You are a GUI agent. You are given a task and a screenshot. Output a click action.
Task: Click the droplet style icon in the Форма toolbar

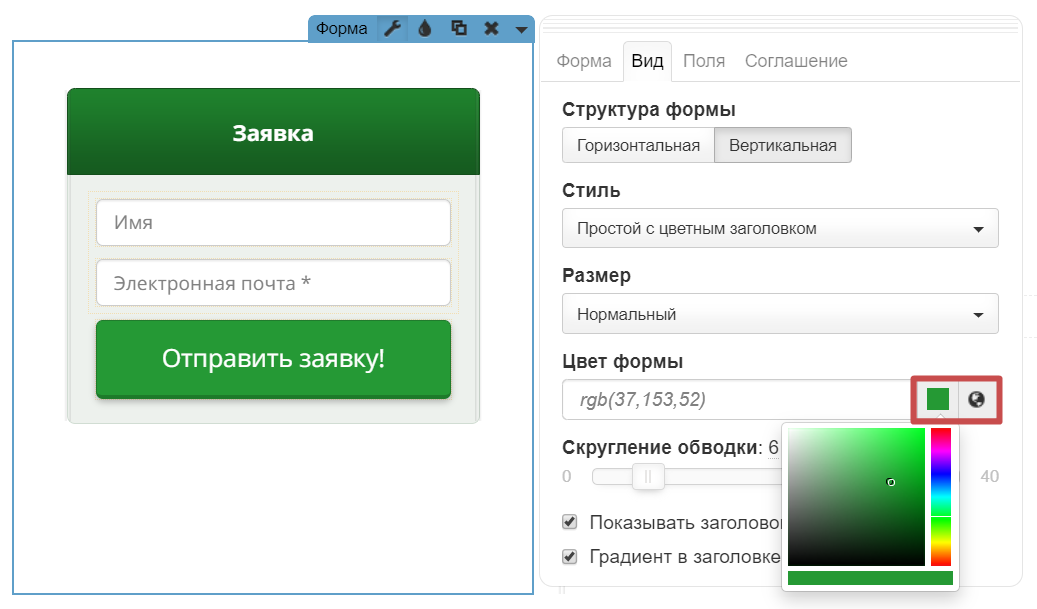425,29
